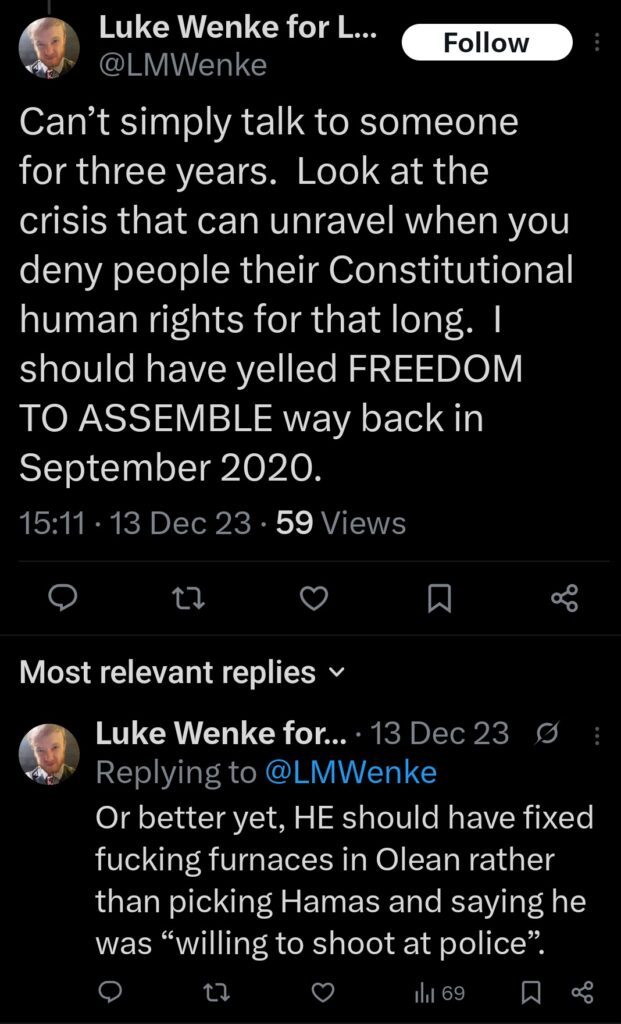Screen dimensions: 621x1024
Task: Follow Luke Wenke
Action: click(487, 42)
